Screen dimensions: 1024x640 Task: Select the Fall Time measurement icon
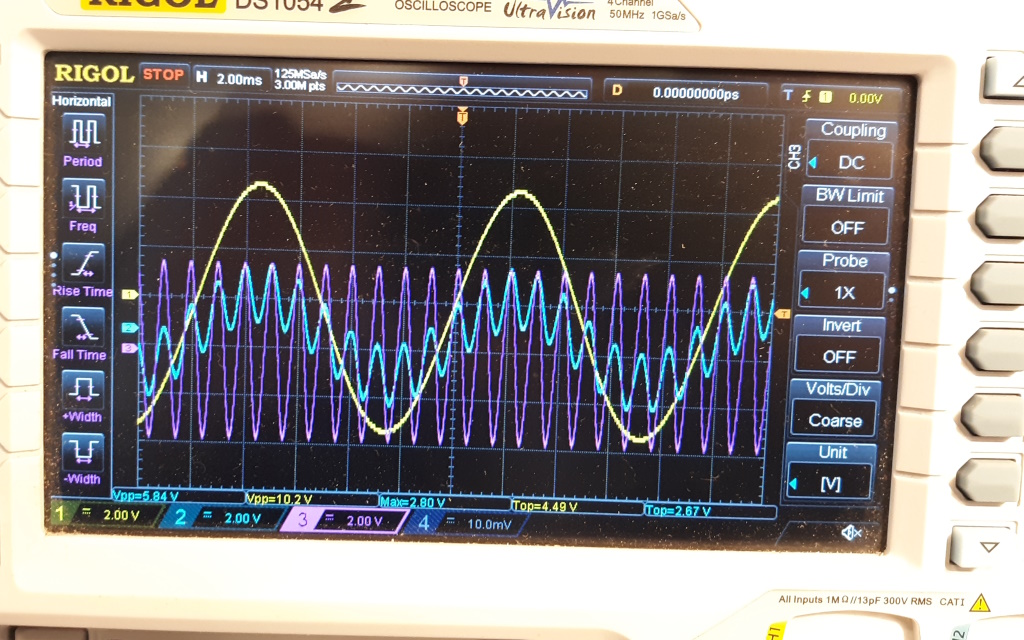click(83, 327)
